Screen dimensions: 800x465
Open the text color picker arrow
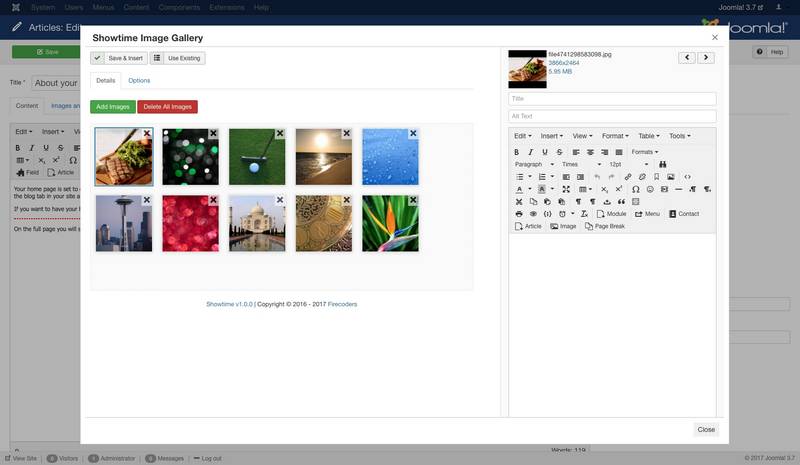[529, 189]
